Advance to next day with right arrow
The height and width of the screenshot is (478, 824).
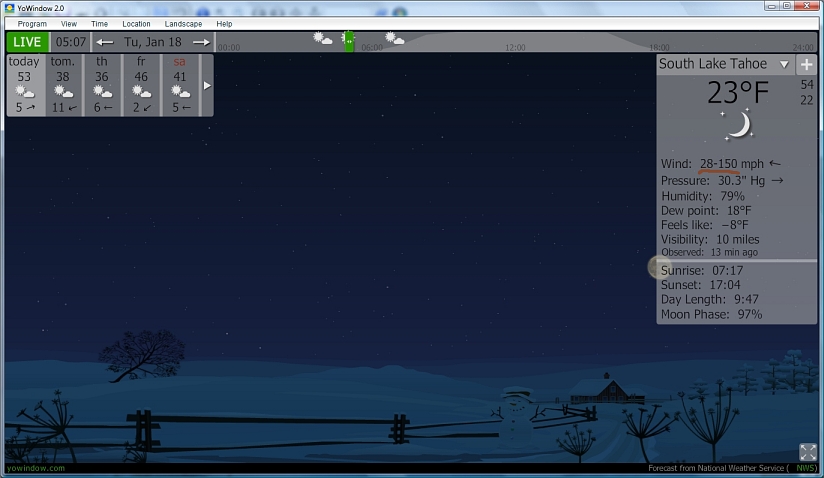point(202,42)
